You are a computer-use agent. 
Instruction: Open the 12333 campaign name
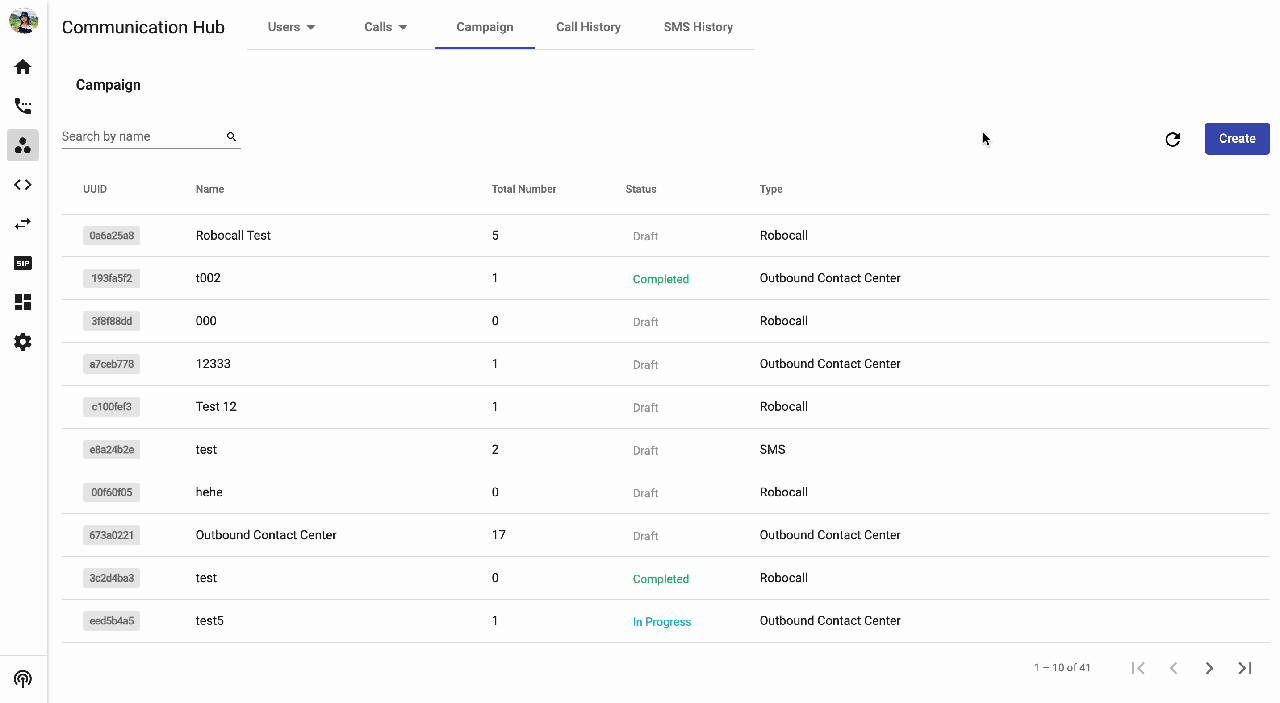(x=213, y=364)
